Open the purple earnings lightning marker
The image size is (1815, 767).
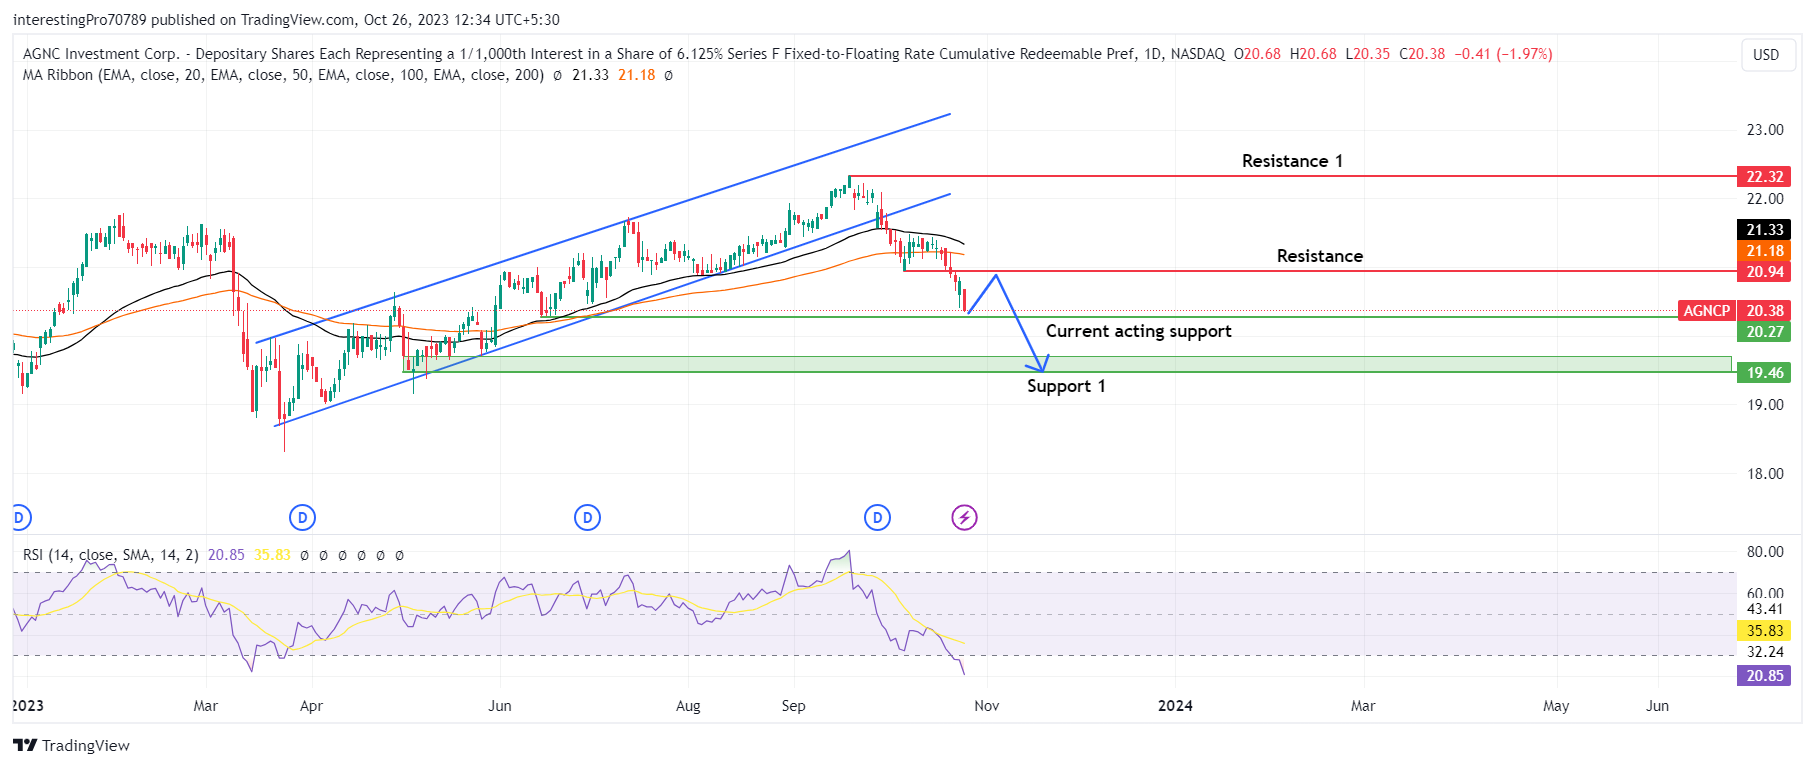[964, 518]
